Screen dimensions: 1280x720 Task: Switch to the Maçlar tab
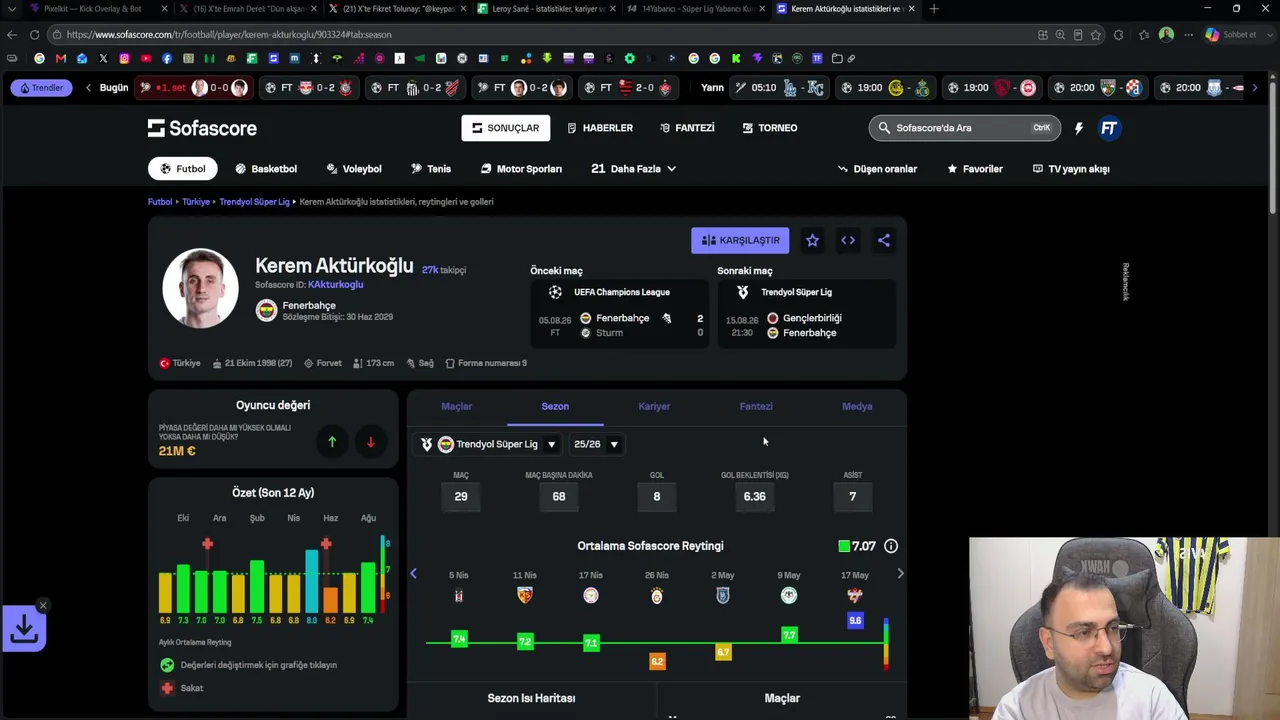[456, 406]
